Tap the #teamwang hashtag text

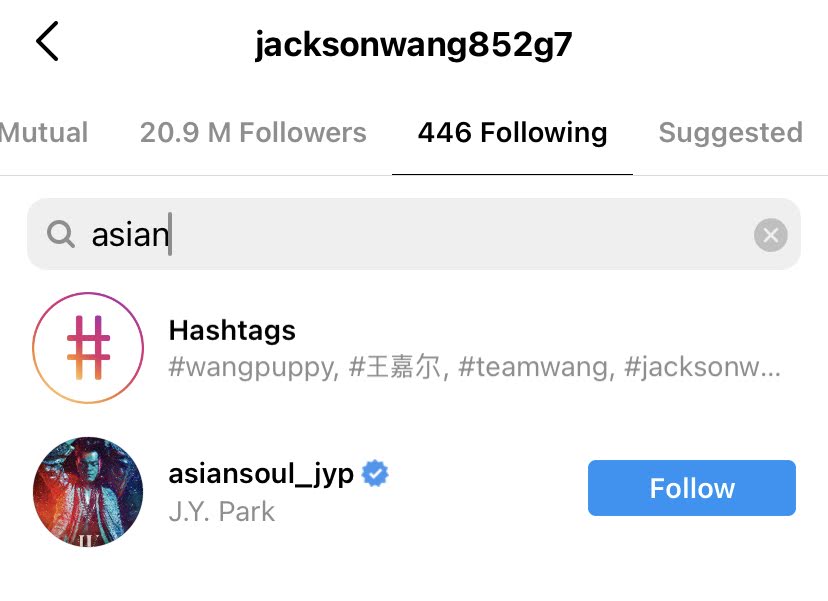tap(537, 368)
